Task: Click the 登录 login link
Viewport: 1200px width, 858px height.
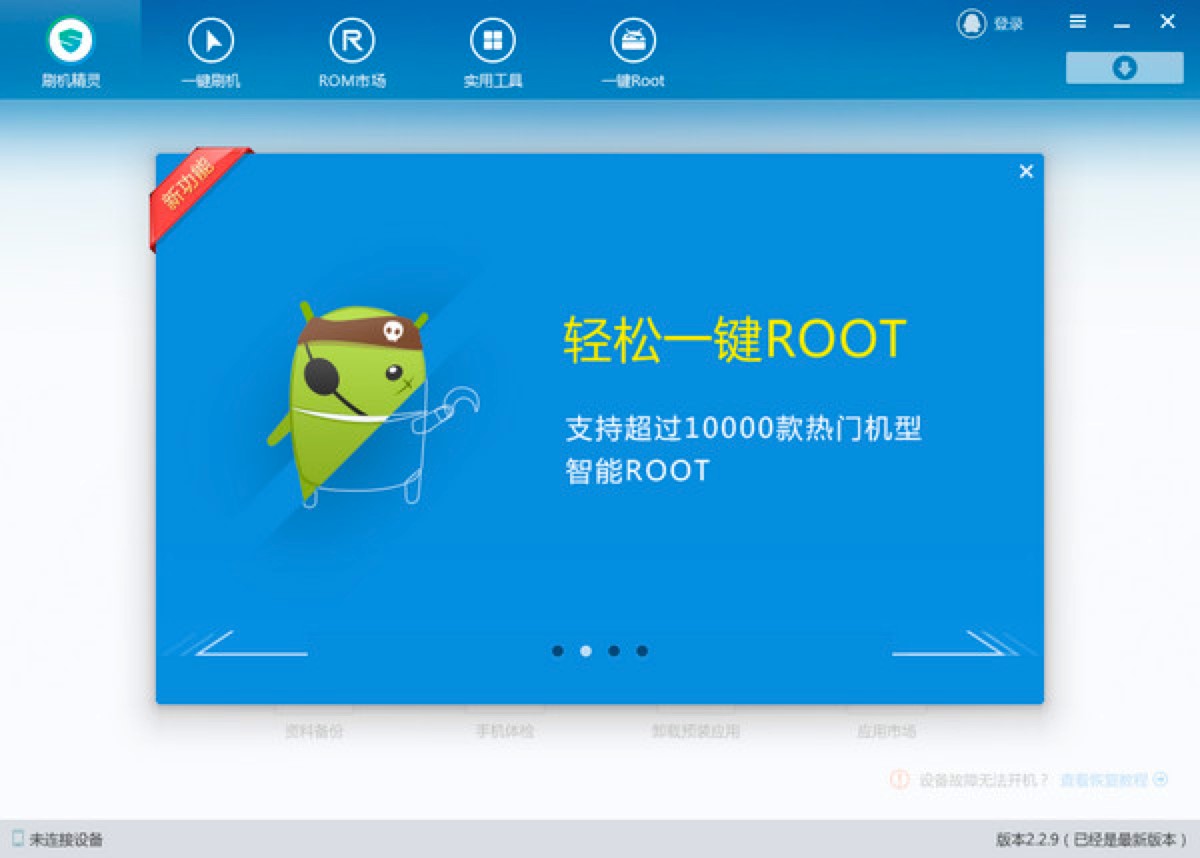Action: (1010, 22)
